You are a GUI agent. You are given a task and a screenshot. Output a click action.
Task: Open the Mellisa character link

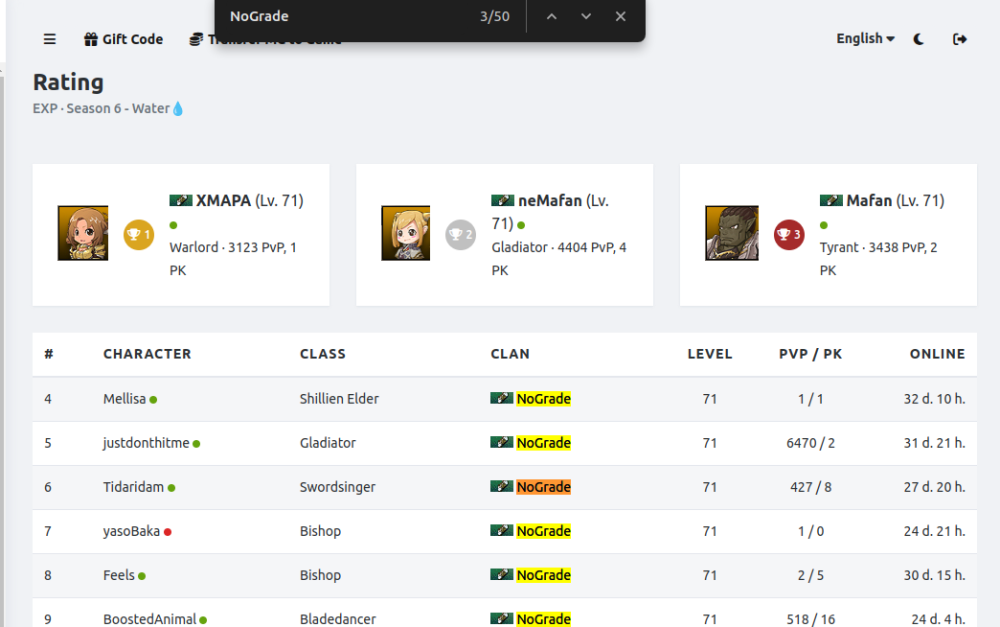pos(124,399)
